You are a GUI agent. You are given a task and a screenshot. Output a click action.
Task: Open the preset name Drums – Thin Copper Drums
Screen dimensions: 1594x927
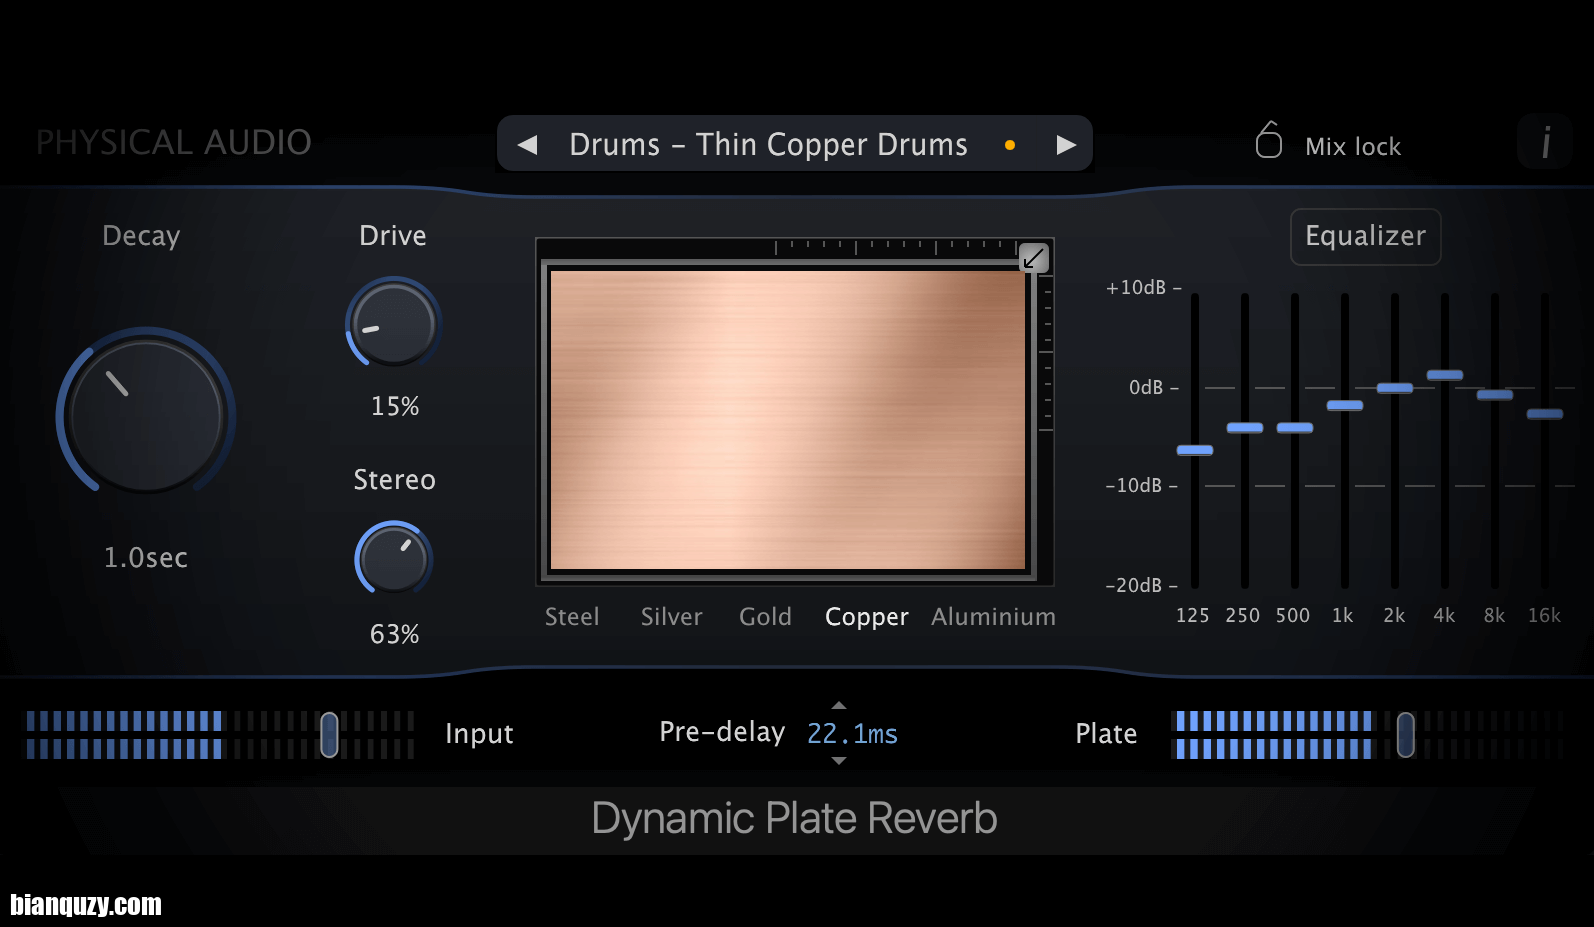click(x=768, y=145)
